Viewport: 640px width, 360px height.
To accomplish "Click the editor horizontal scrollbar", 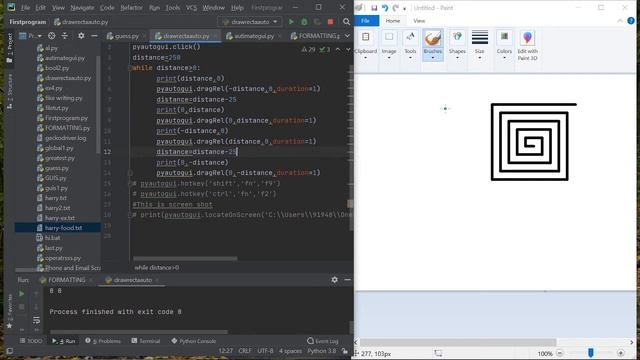I will click(x=185, y=258).
